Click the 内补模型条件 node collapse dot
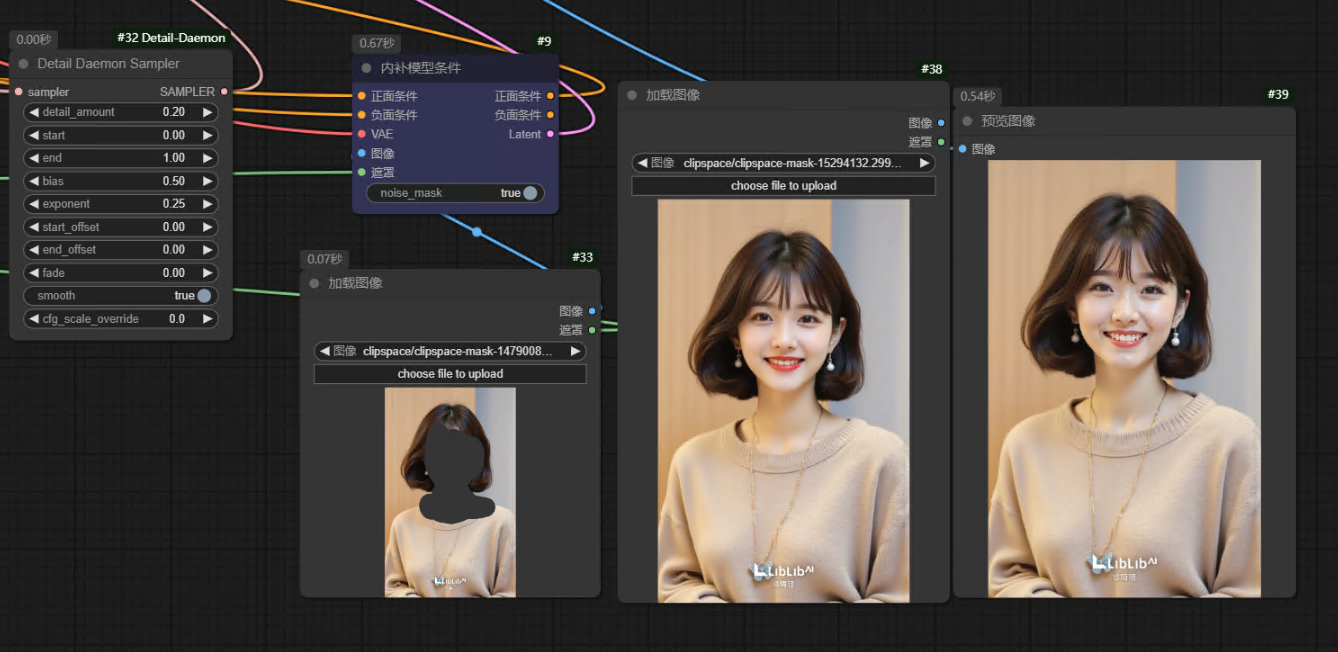The height and width of the screenshot is (652, 1338). tap(366, 68)
